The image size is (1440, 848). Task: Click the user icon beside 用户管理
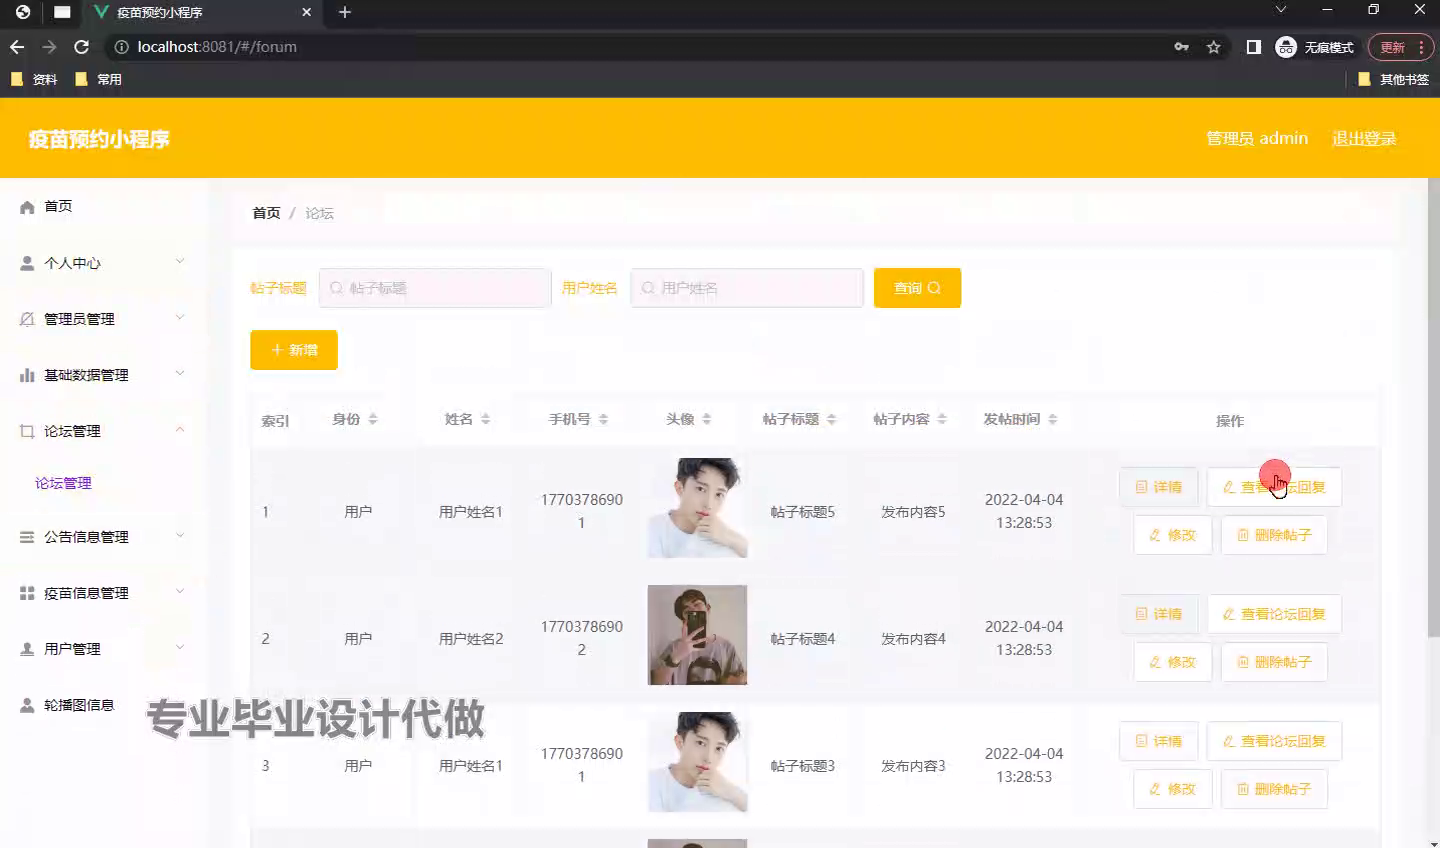click(27, 649)
